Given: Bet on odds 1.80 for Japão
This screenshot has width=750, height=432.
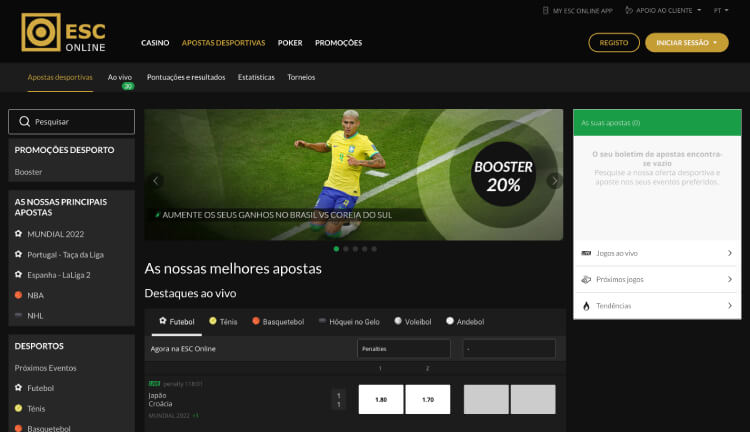Looking at the screenshot, I should (381, 399).
